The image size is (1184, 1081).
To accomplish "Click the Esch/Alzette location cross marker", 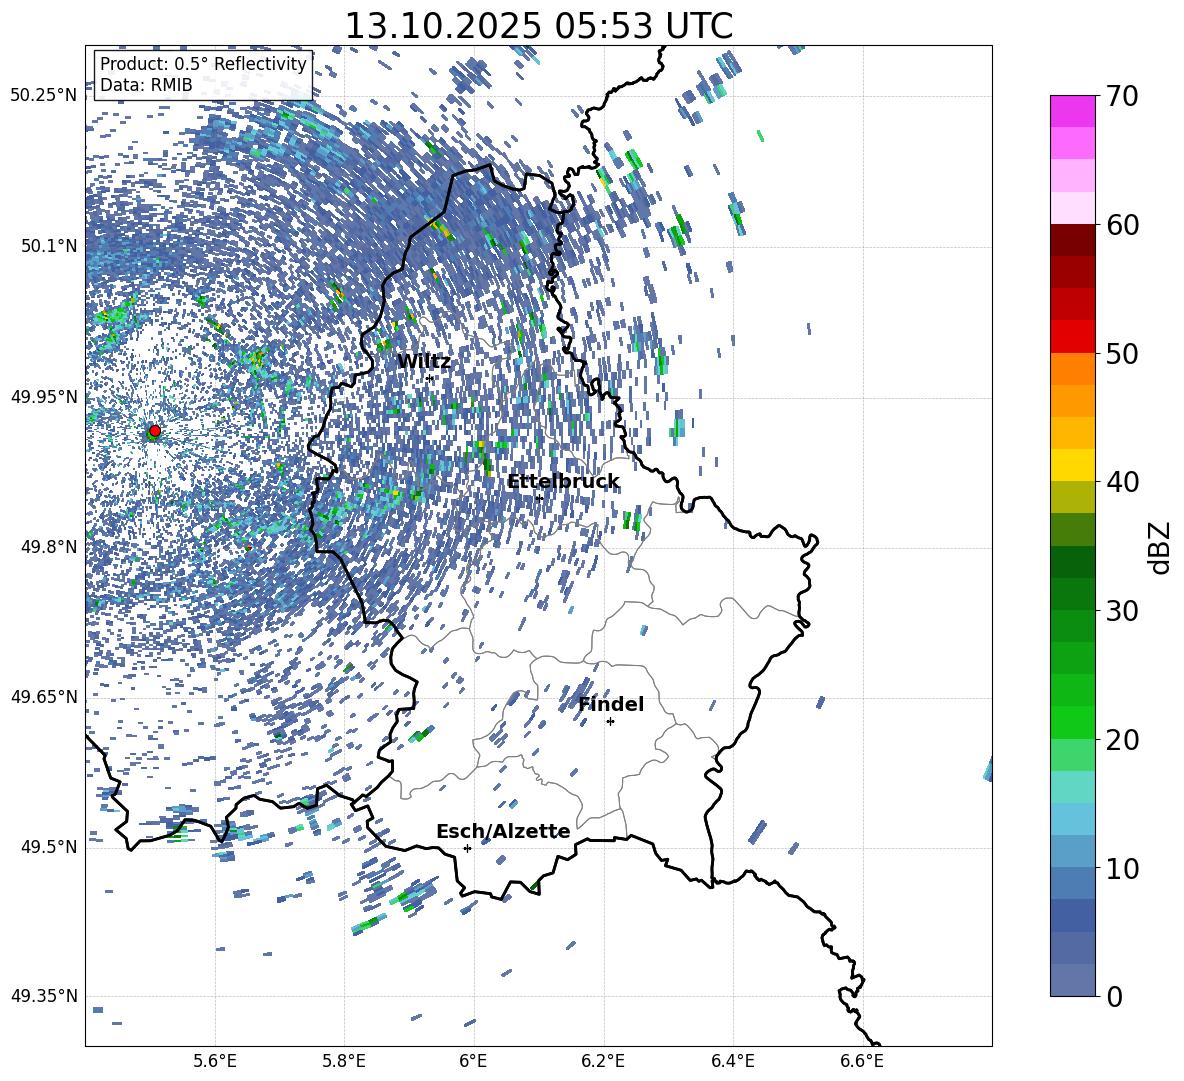I will click(467, 848).
